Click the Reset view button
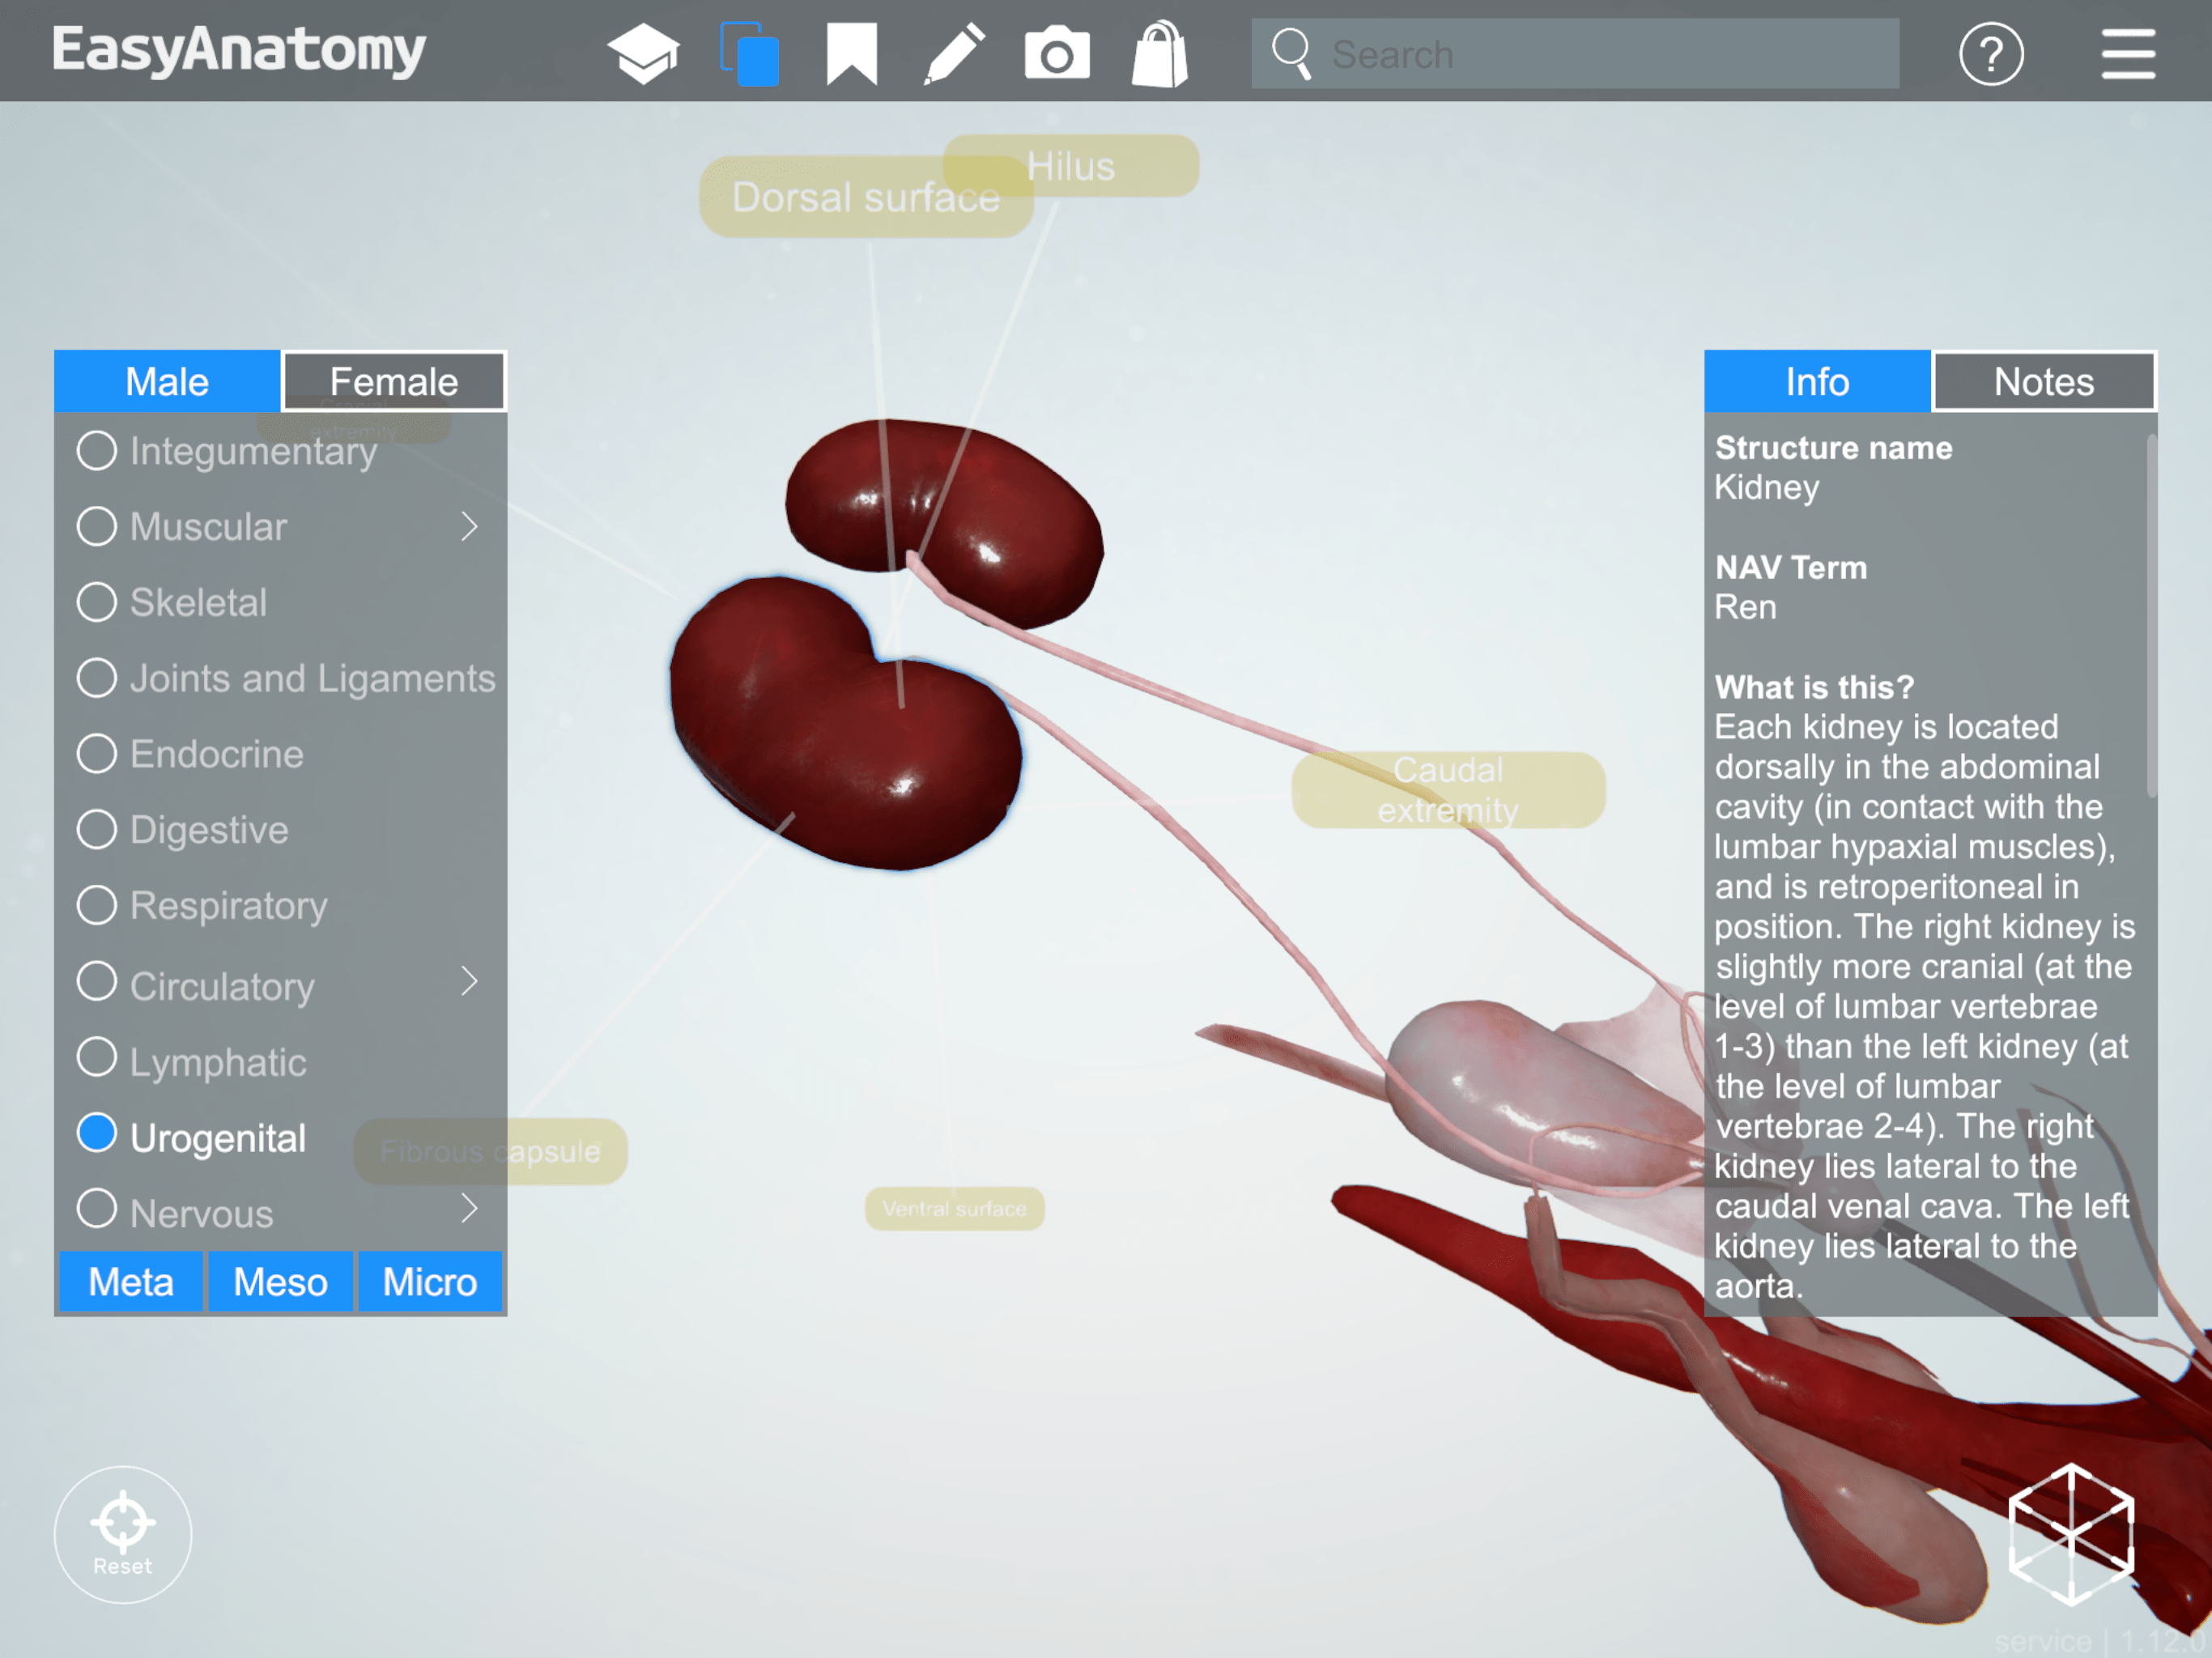The width and height of the screenshot is (2212, 1658). click(123, 1533)
